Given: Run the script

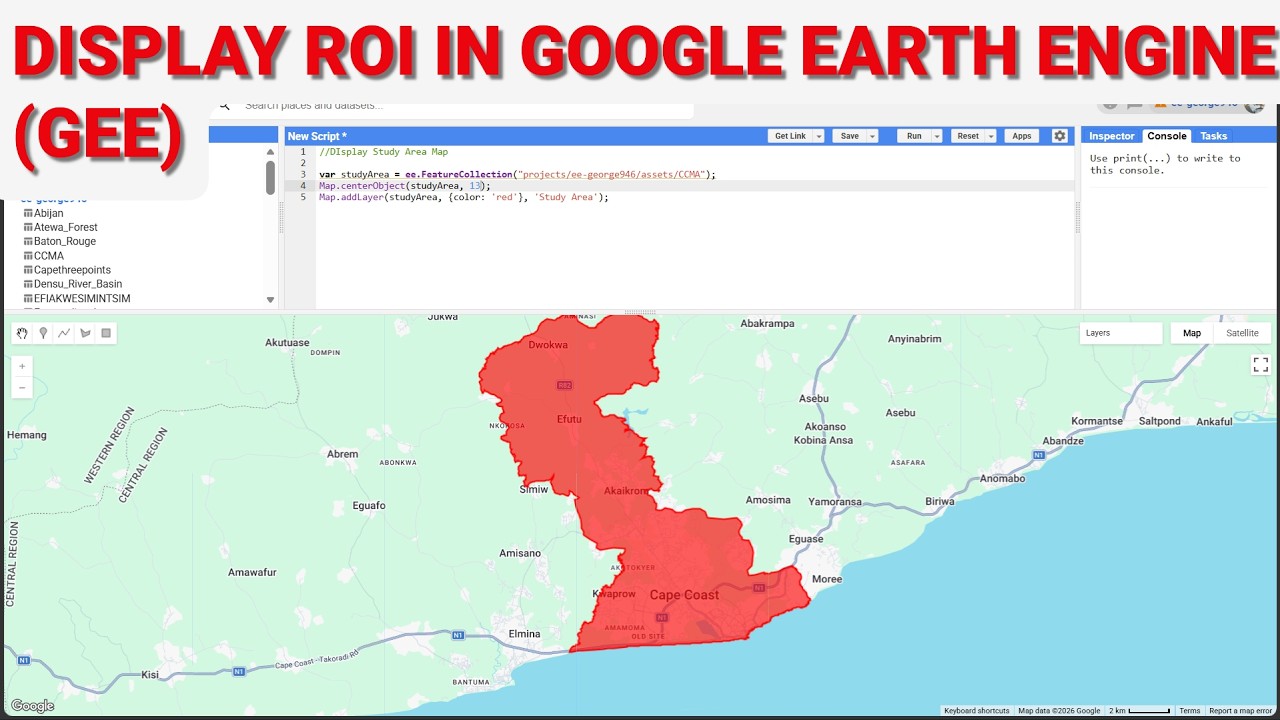Looking at the screenshot, I should (914, 136).
